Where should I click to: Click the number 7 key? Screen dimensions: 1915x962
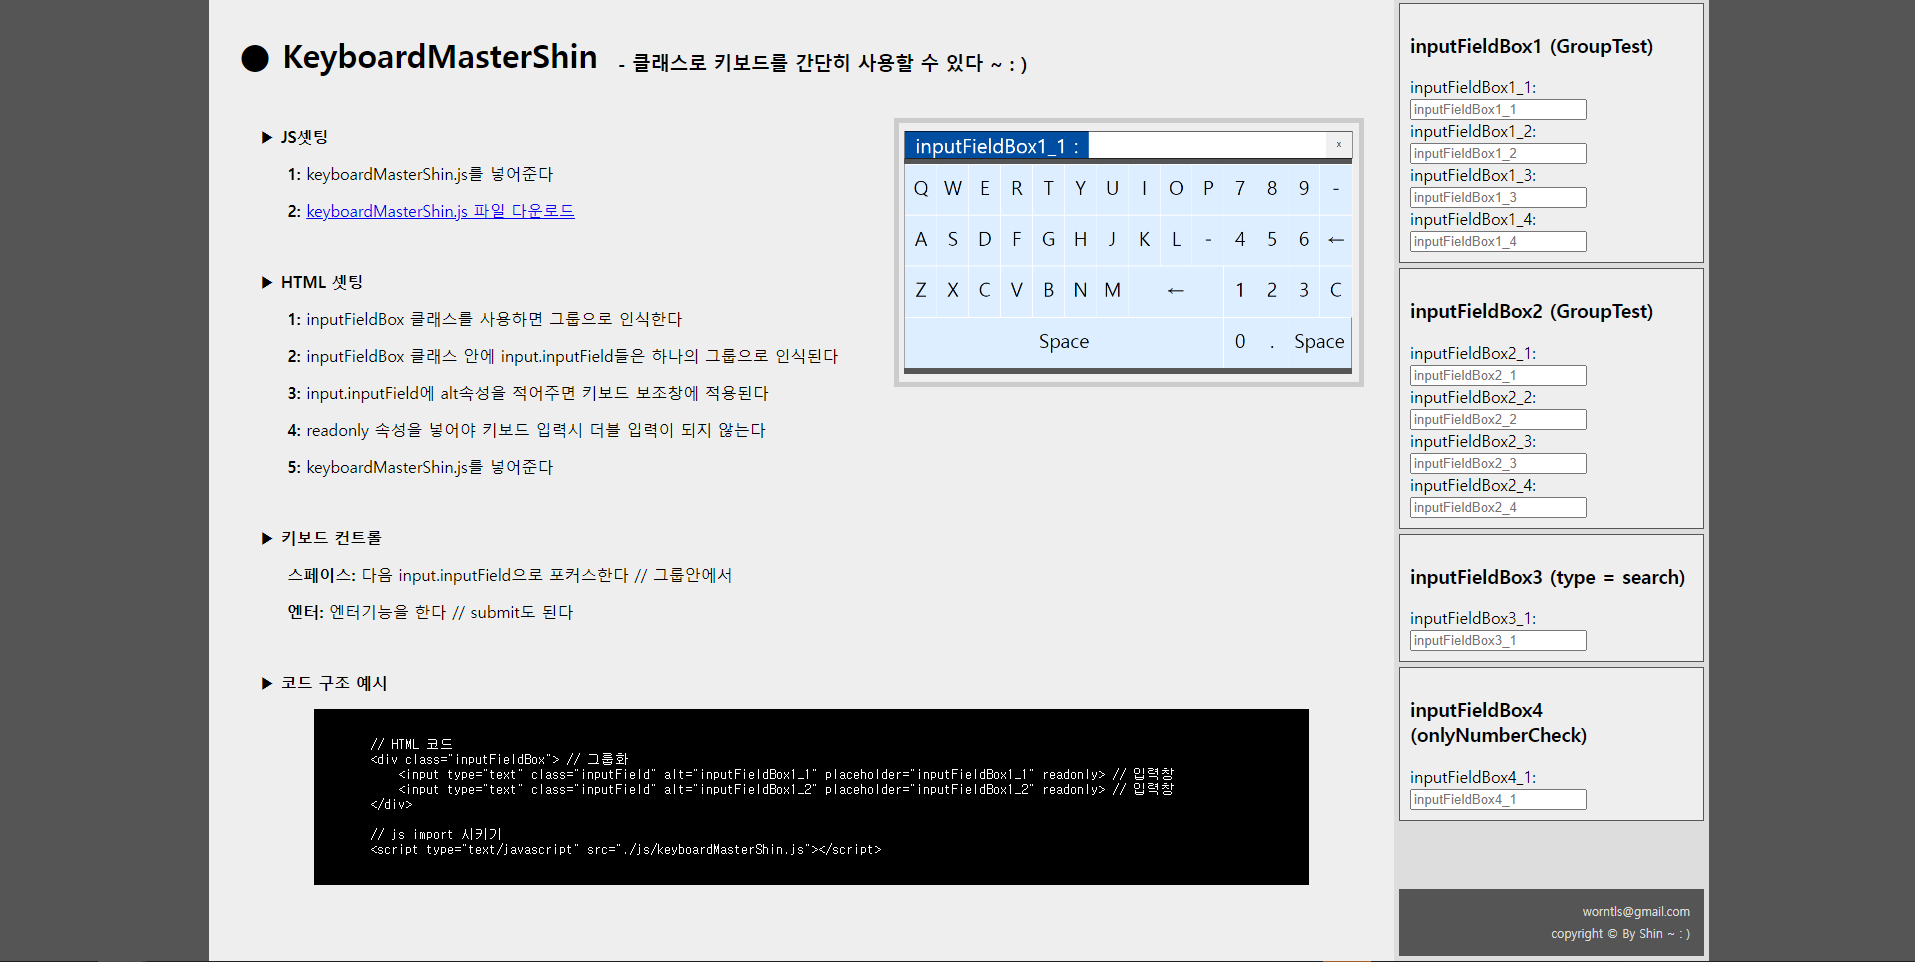[x=1240, y=188]
